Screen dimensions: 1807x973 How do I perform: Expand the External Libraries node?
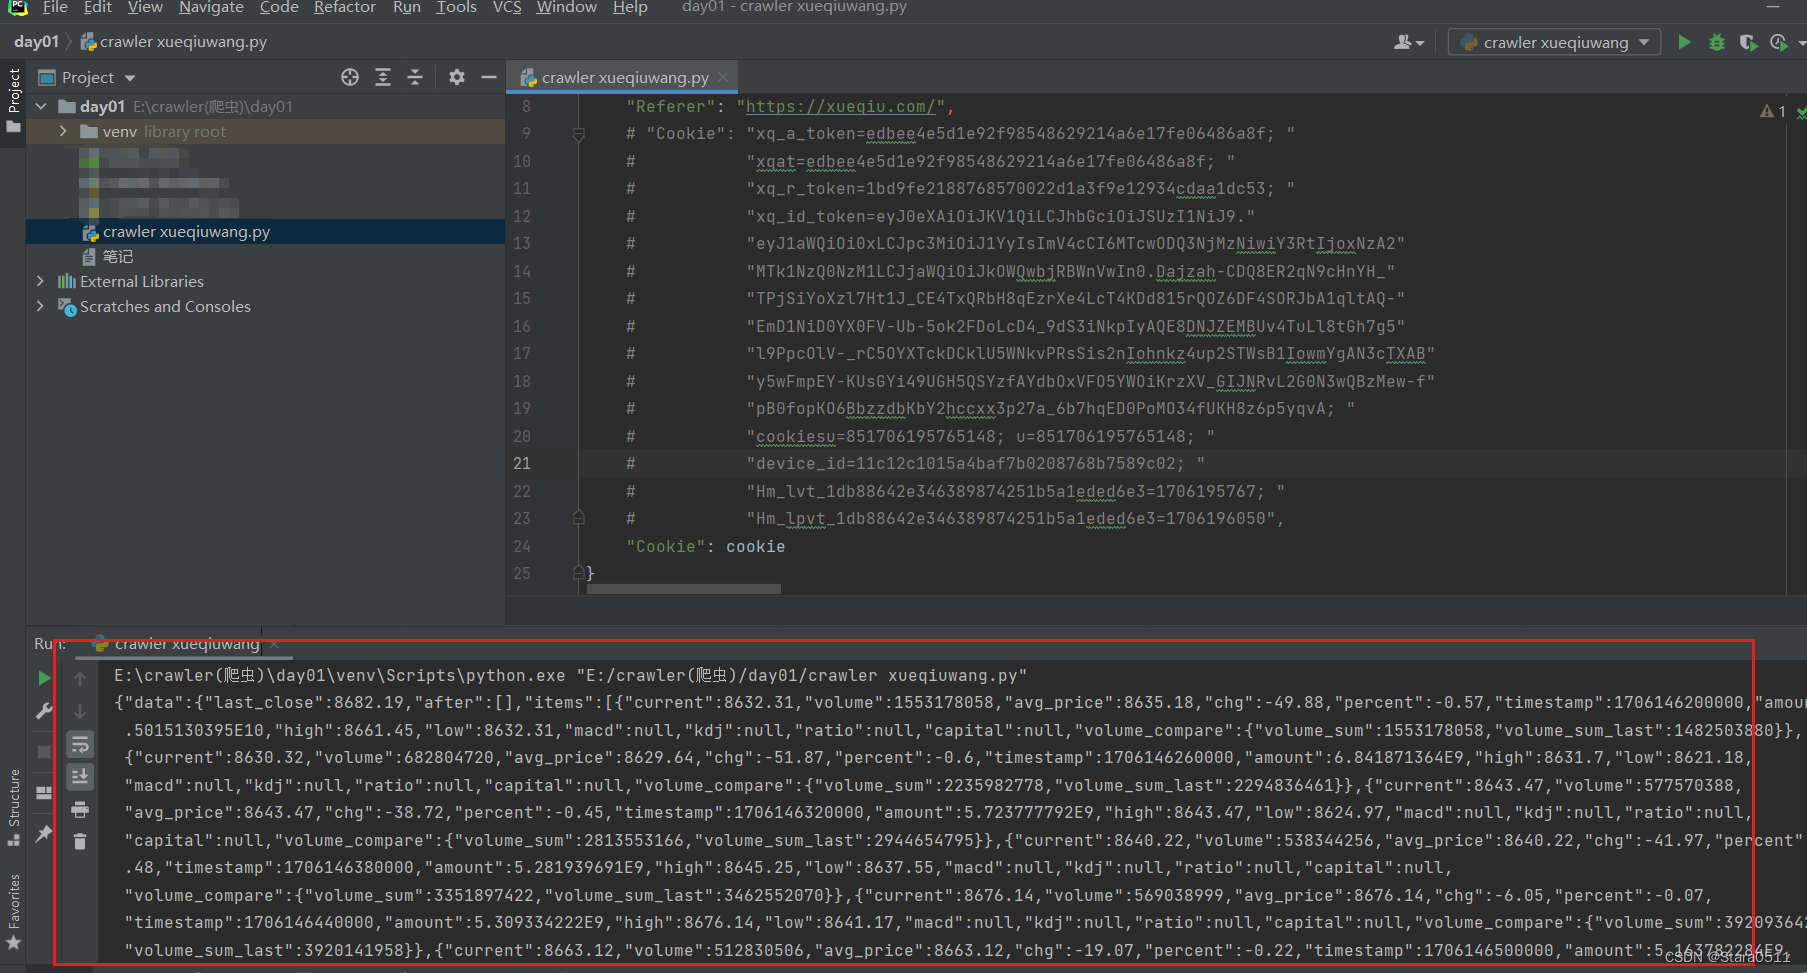40,281
